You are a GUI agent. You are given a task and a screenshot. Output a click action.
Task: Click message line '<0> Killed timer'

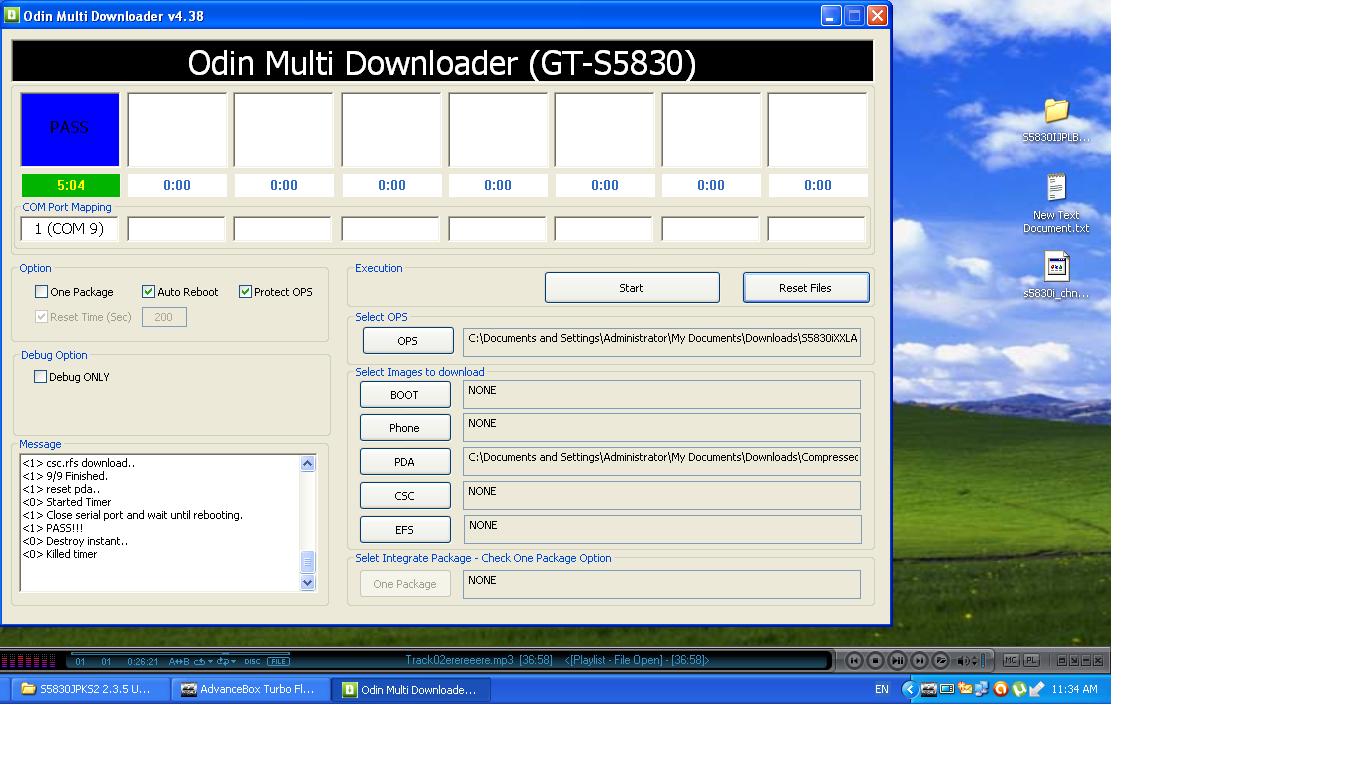pos(60,554)
